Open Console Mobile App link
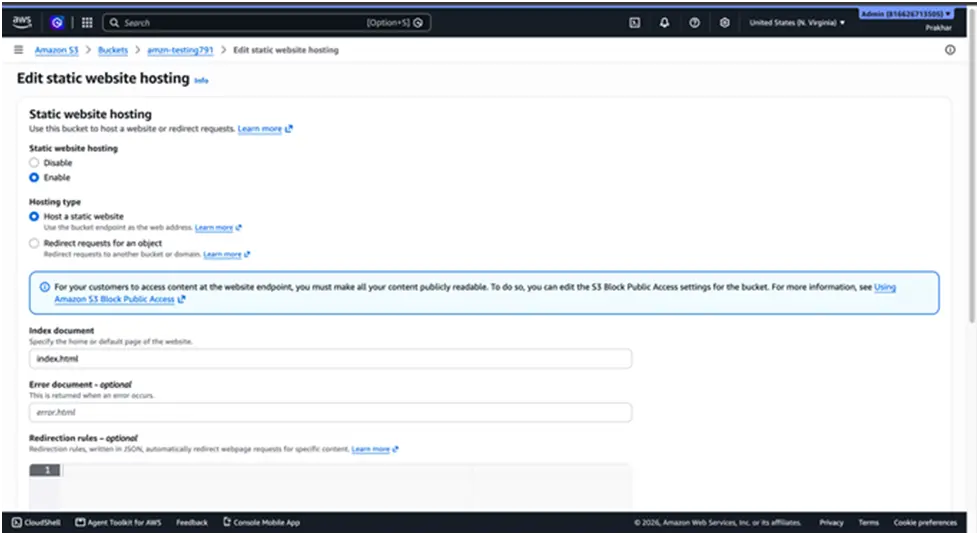The image size is (979, 535). [x=262, y=523]
